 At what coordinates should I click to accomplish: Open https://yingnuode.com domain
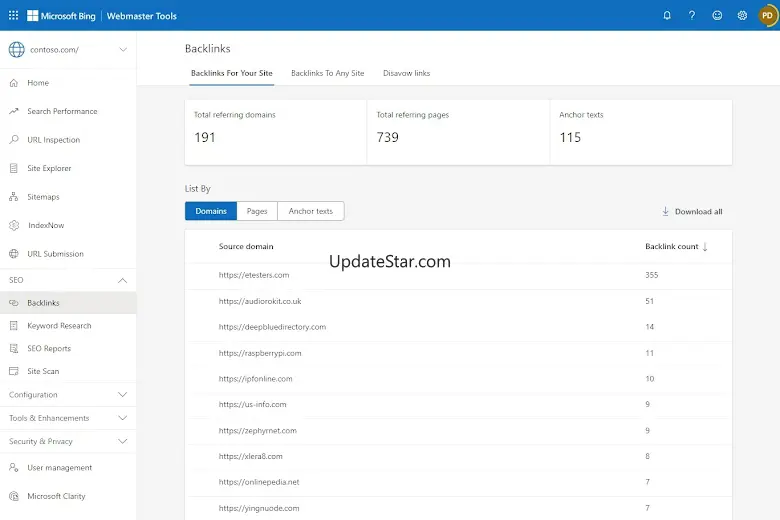pyautogui.click(x=259, y=508)
